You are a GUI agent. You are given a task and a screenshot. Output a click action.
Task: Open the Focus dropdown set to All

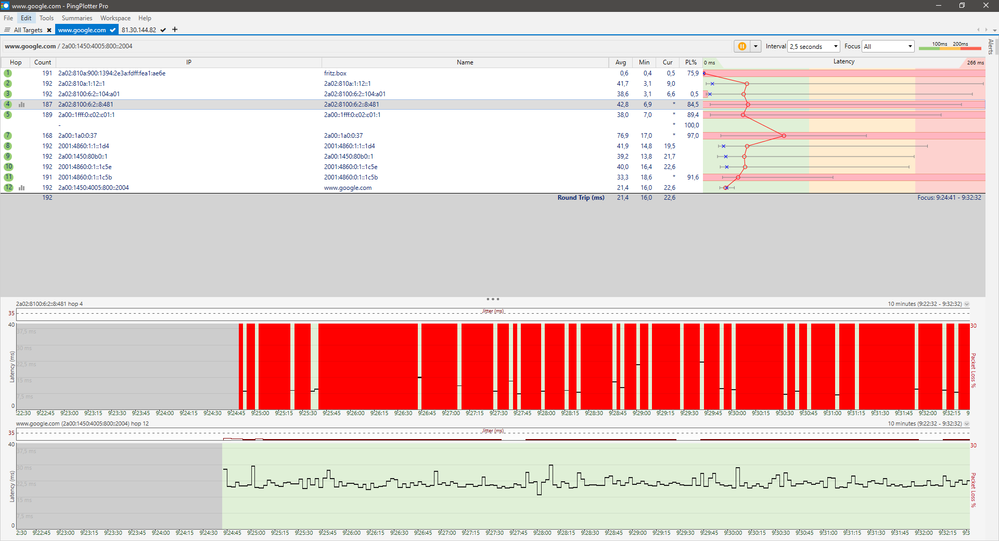pyautogui.click(x=888, y=47)
